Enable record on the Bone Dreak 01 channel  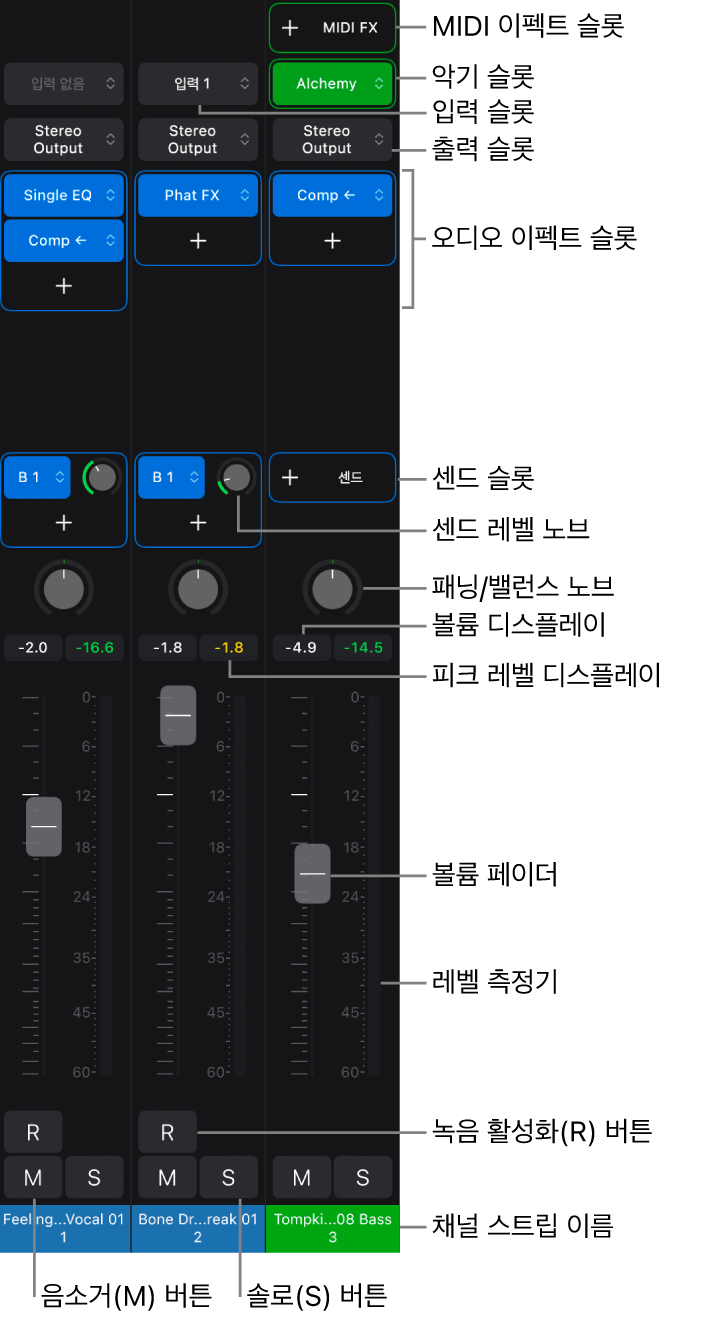pyautogui.click(x=167, y=1132)
